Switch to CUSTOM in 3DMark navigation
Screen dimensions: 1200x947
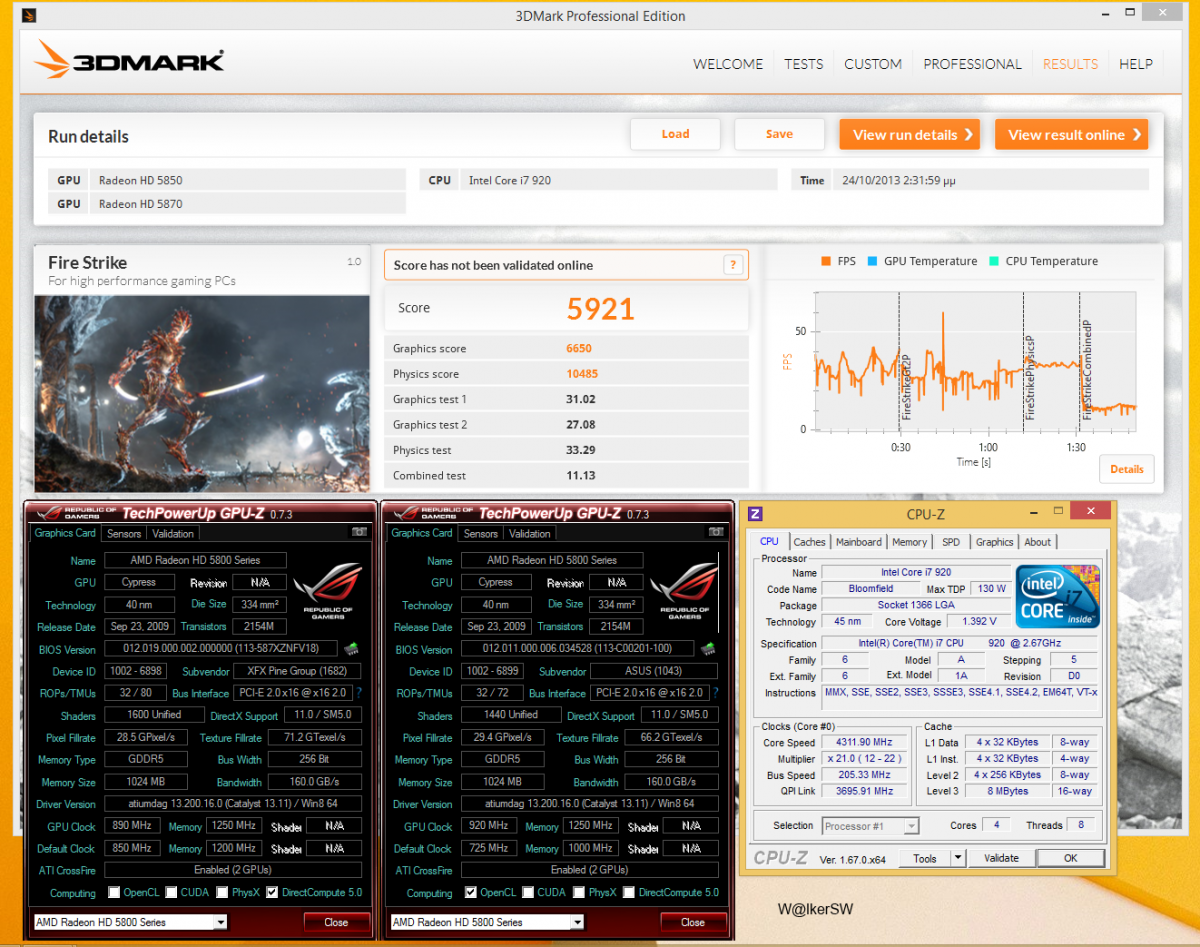tap(873, 64)
